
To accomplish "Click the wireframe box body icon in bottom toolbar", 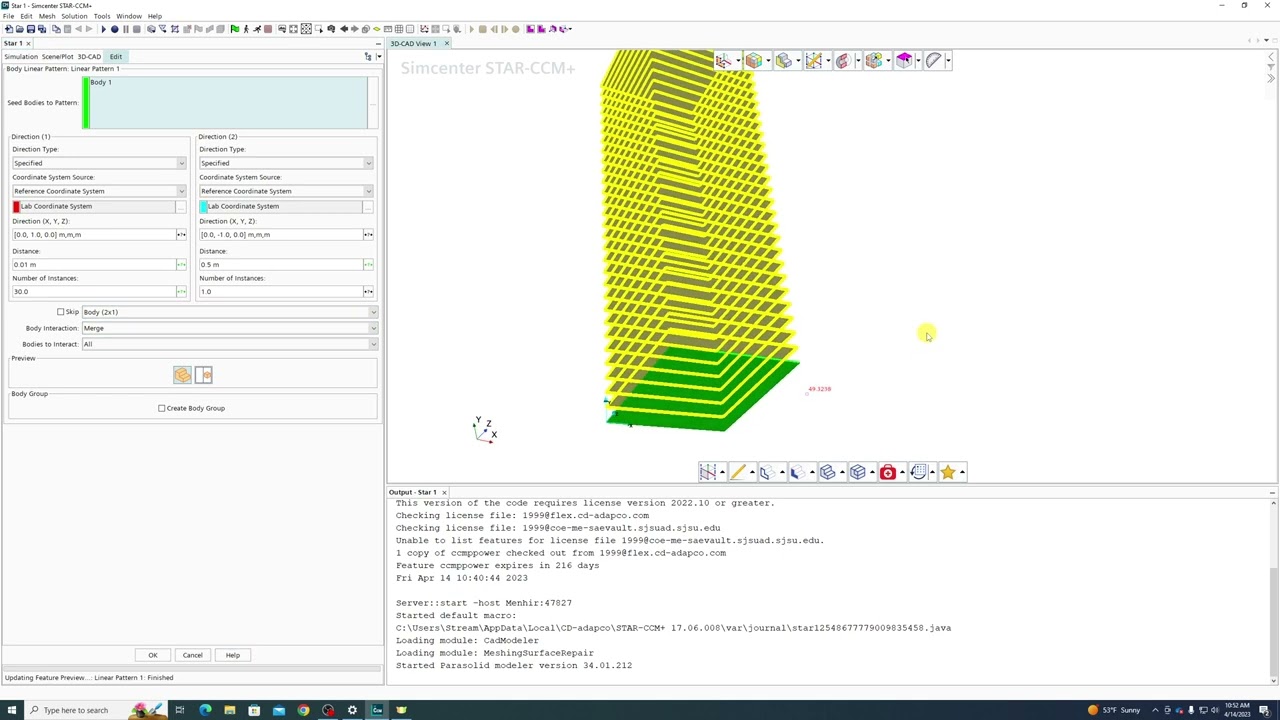I will click(x=857, y=472).
